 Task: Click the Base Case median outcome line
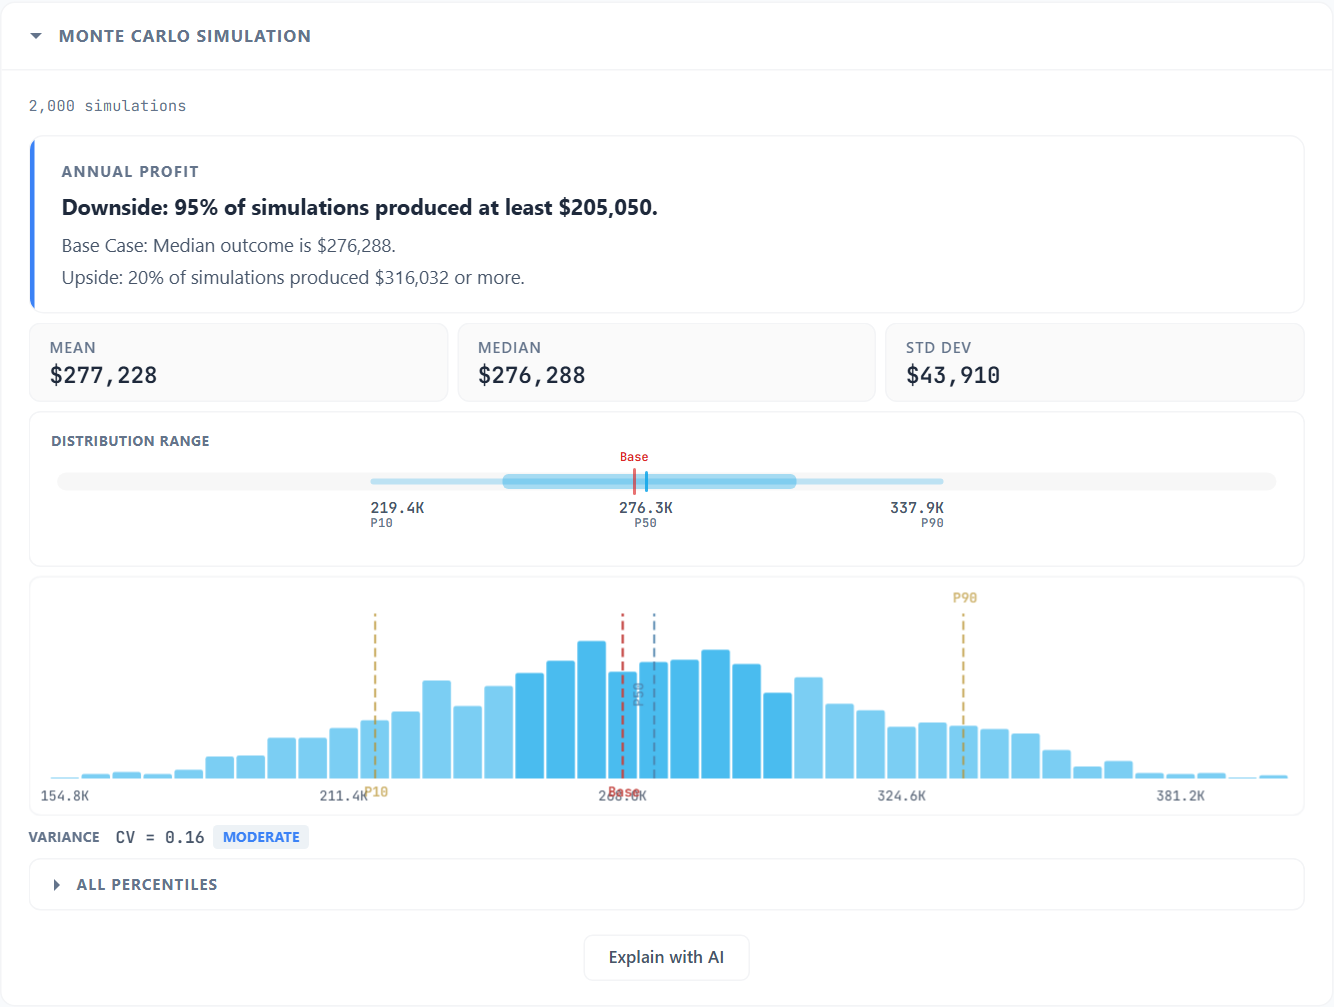tap(229, 246)
